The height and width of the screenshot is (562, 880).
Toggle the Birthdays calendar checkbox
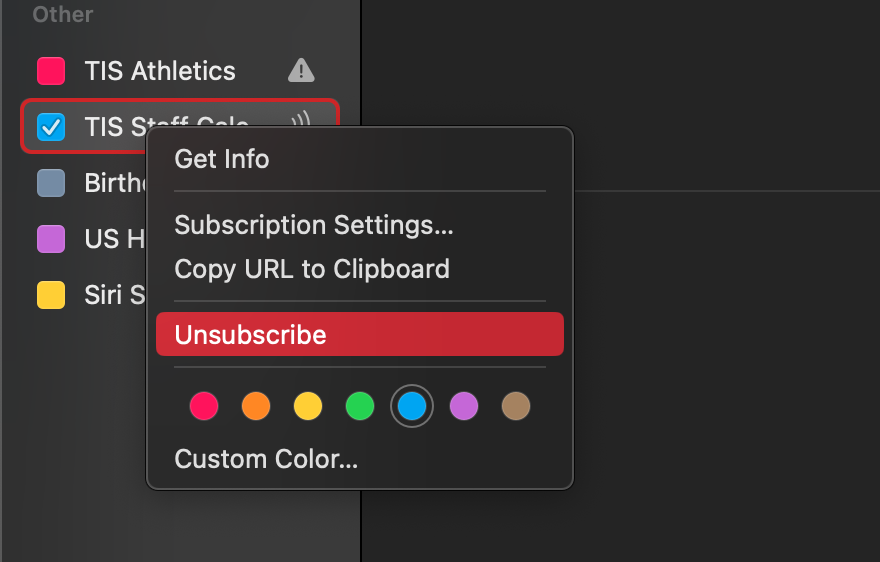pos(51,183)
